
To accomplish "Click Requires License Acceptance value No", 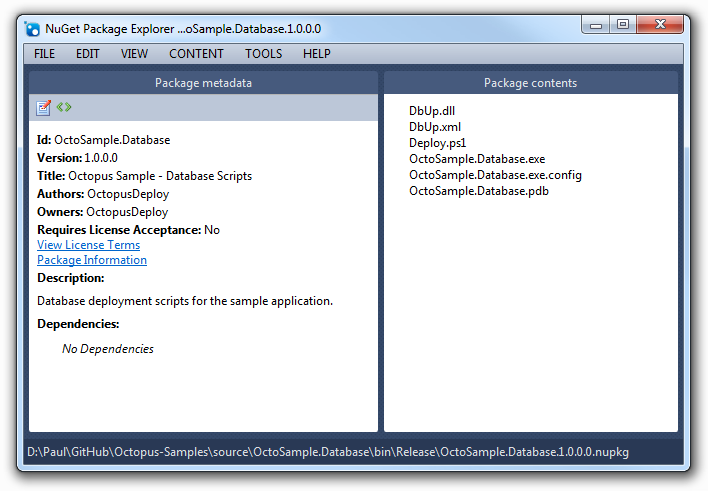I will tap(212, 230).
